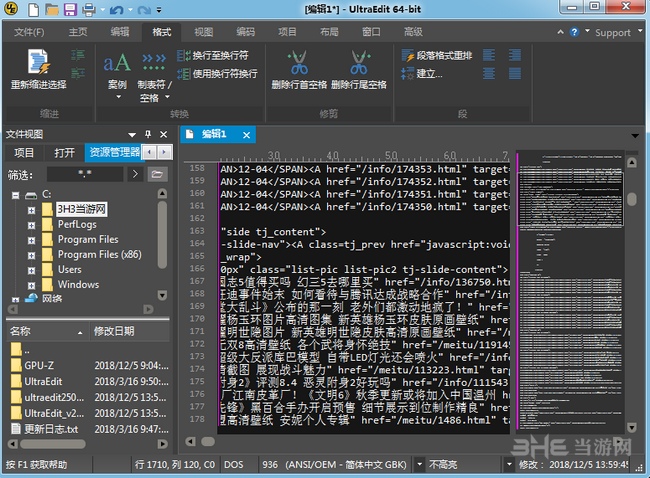This screenshot has height=478, width=650.
Task: Open the 项目 tab in file view
Action: [24, 153]
